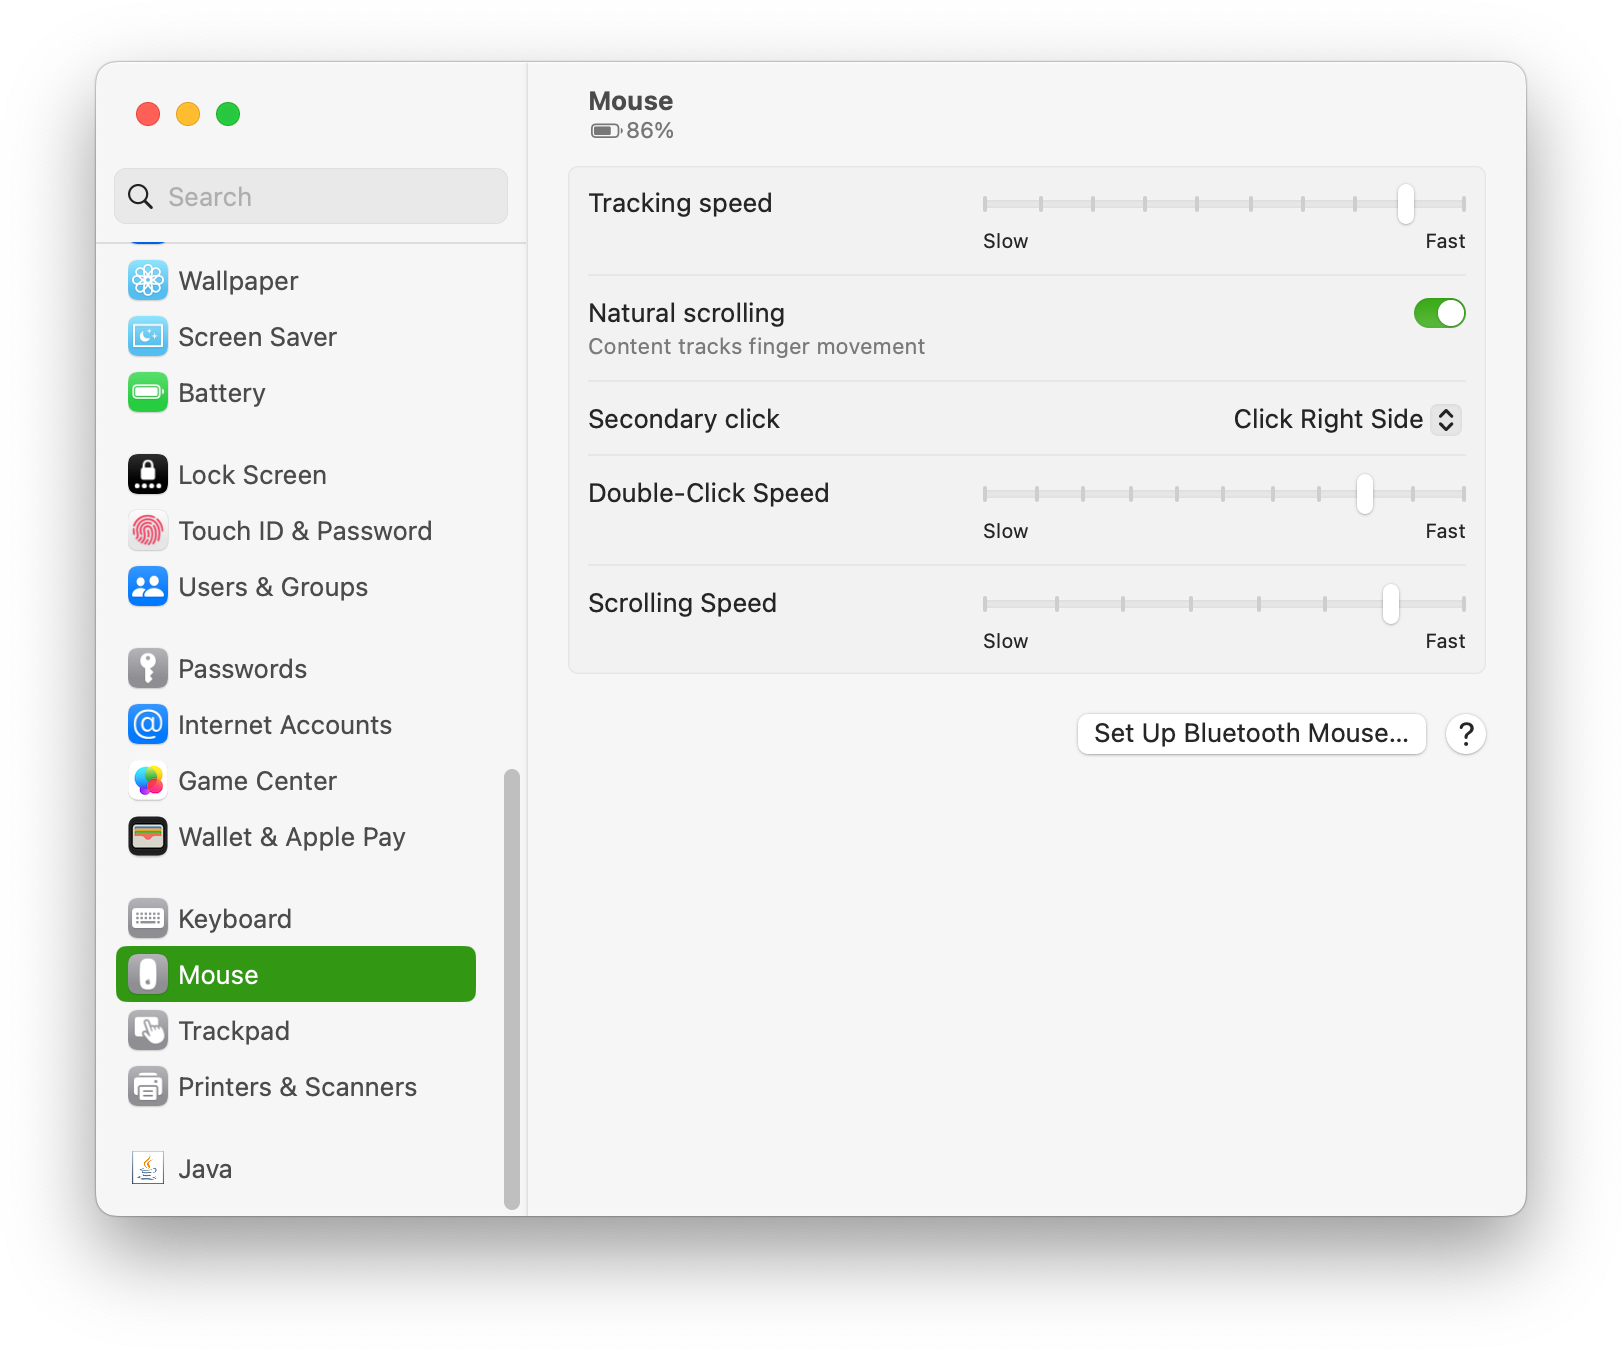
Task: Click the Lock Screen padlock icon
Action: (148, 475)
